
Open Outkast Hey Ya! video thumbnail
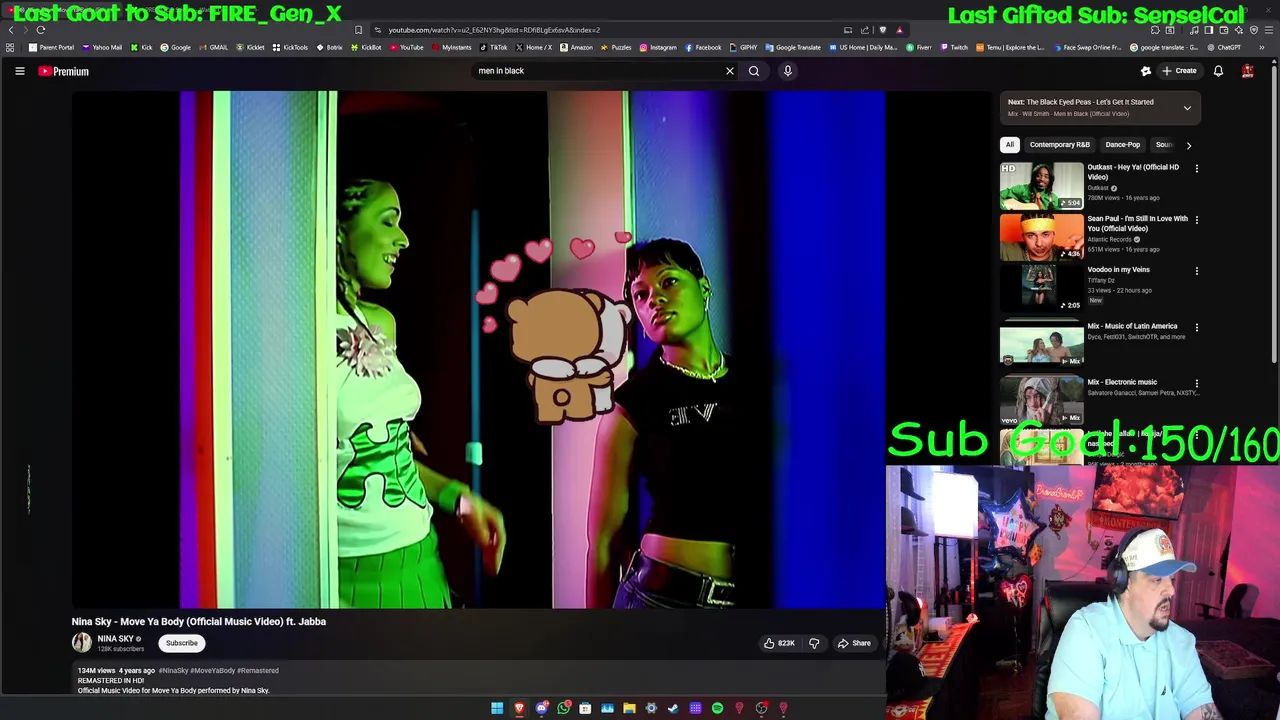tap(1042, 186)
